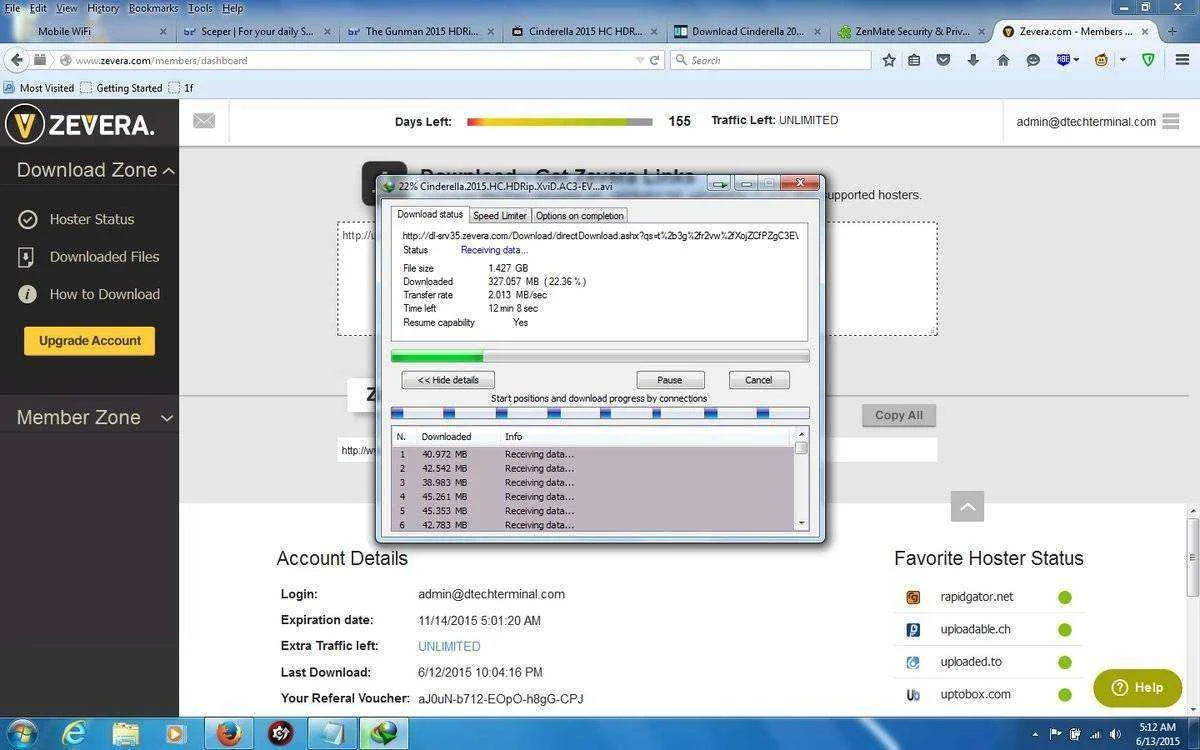This screenshot has width=1200, height=750.
Task: Click the Zevera logo
Action: (81, 125)
